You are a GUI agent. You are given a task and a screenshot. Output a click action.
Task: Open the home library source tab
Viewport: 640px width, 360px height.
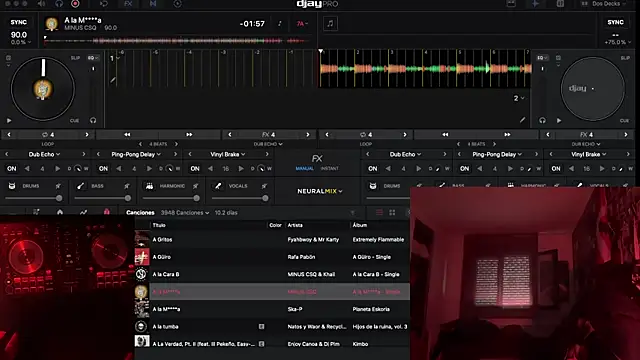(60, 212)
